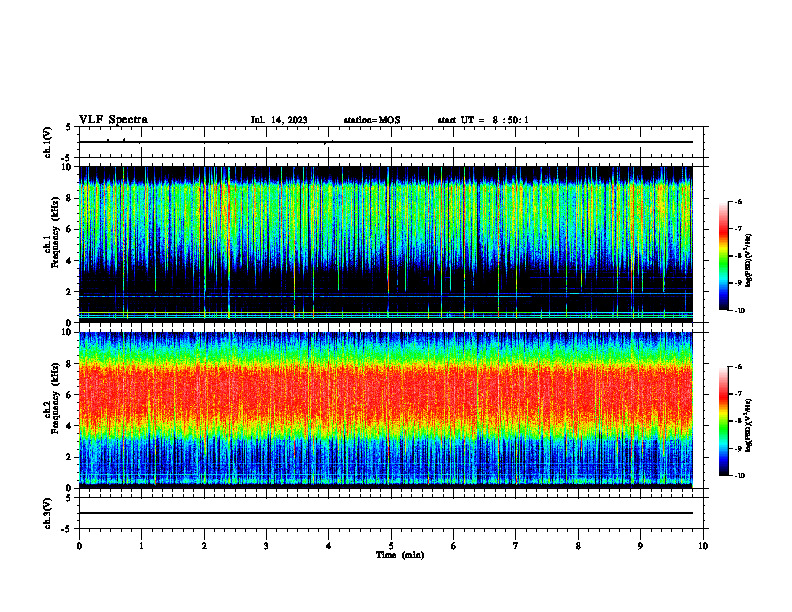Click the ch.1 voltage waveform trace

(x=386, y=142)
